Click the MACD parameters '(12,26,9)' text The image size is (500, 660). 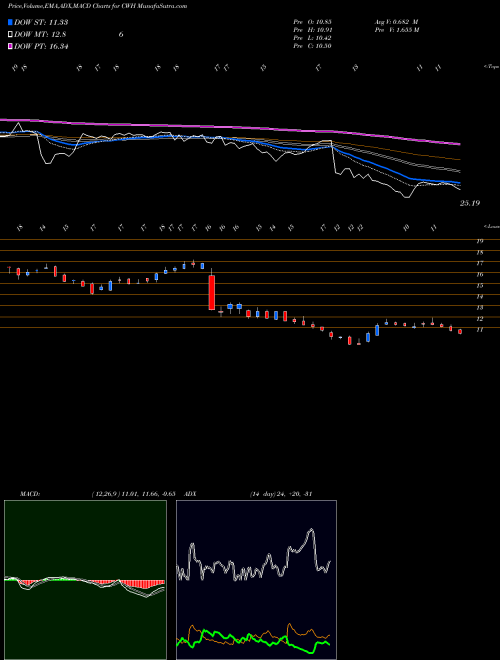(106, 494)
